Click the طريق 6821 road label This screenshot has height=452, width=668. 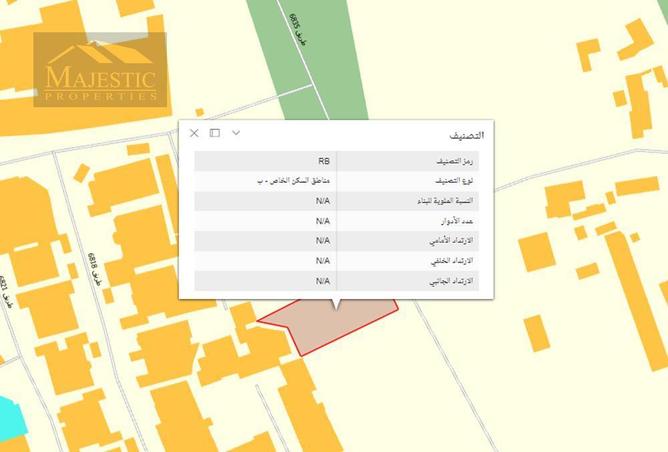click(7, 291)
